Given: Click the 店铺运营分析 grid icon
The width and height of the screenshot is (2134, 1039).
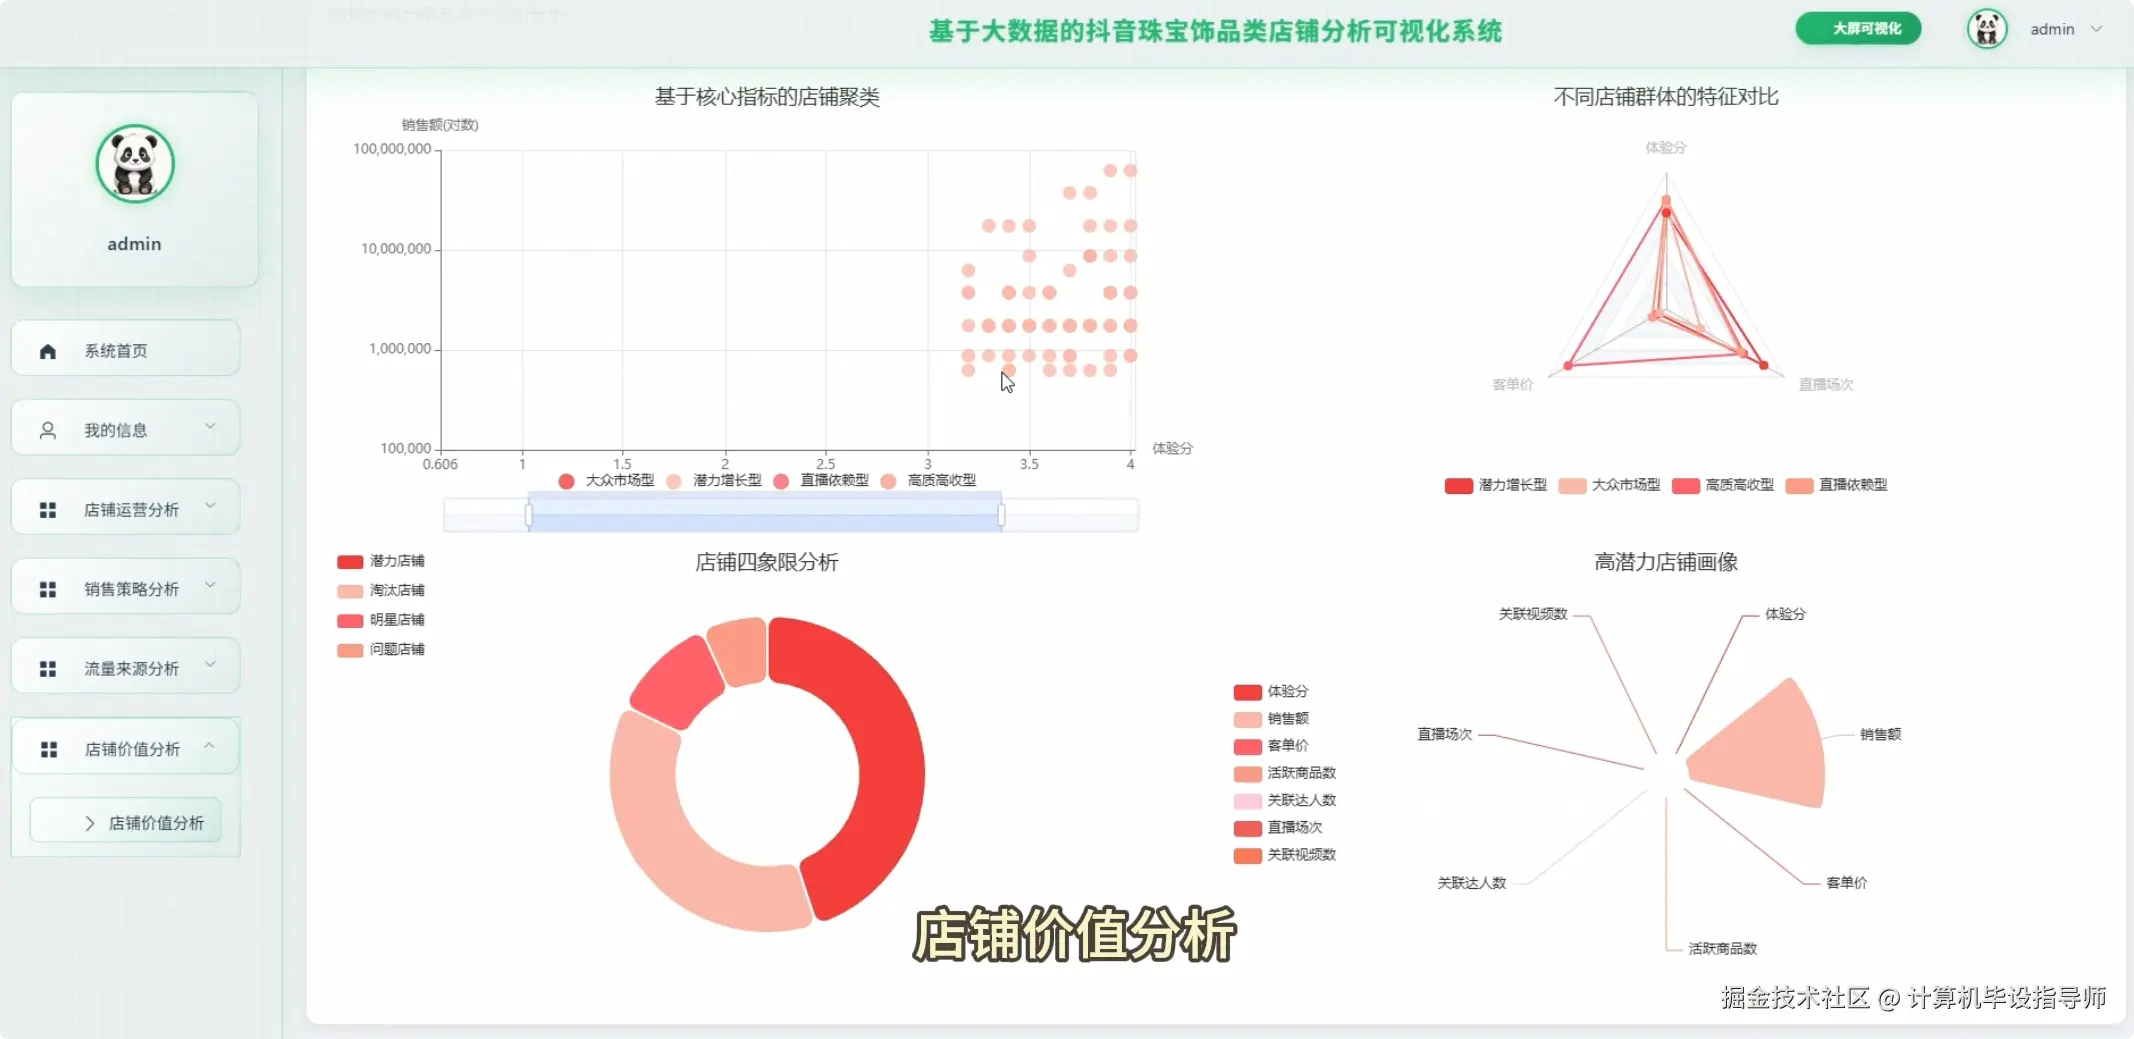Looking at the screenshot, I should [47, 510].
